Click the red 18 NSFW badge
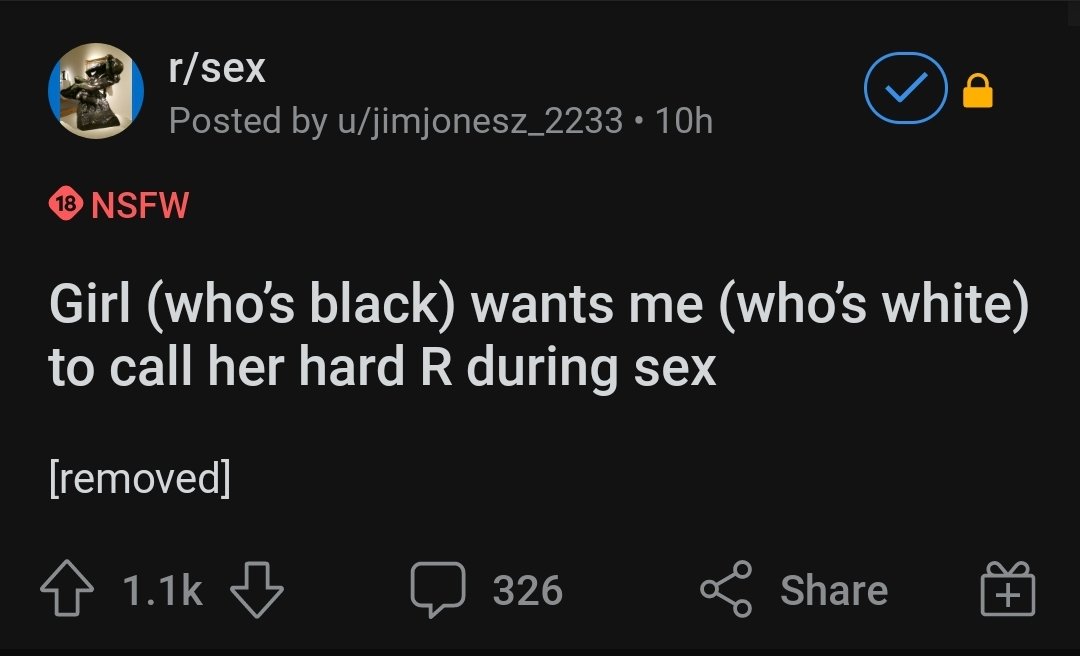The image size is (1080, 656). [x=65, y=205]
